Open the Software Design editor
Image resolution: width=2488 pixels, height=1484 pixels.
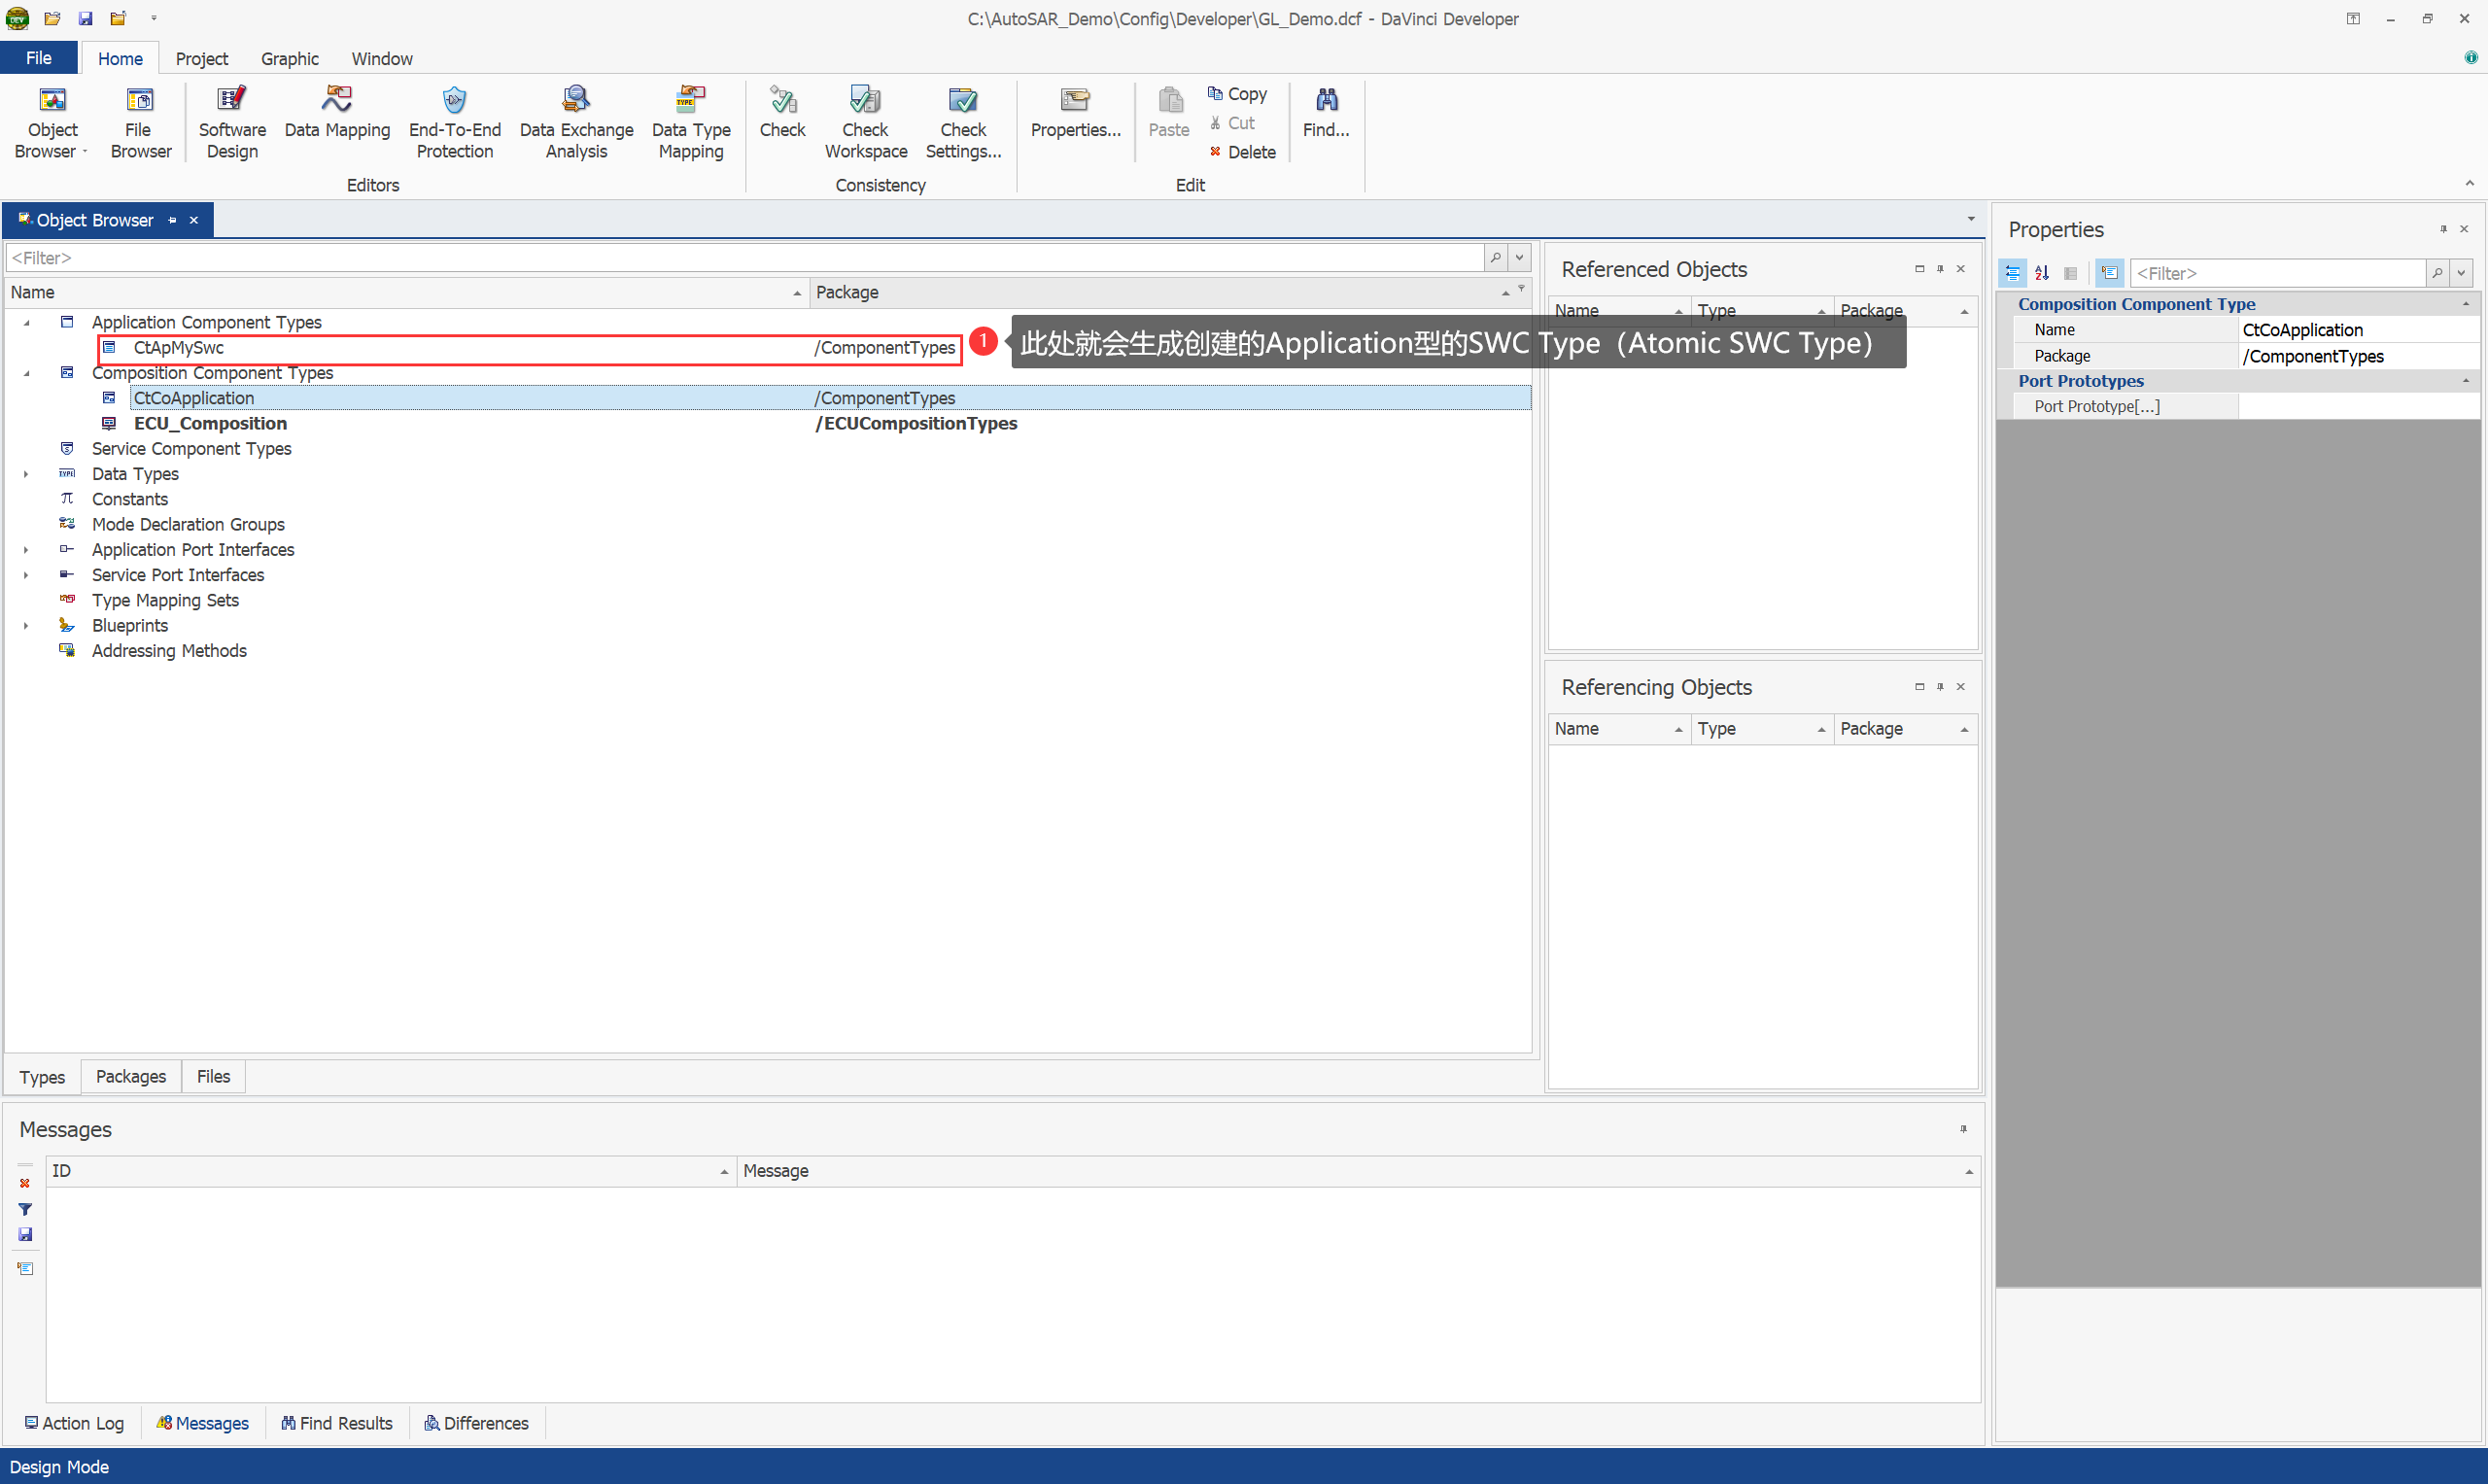[232, 122]
